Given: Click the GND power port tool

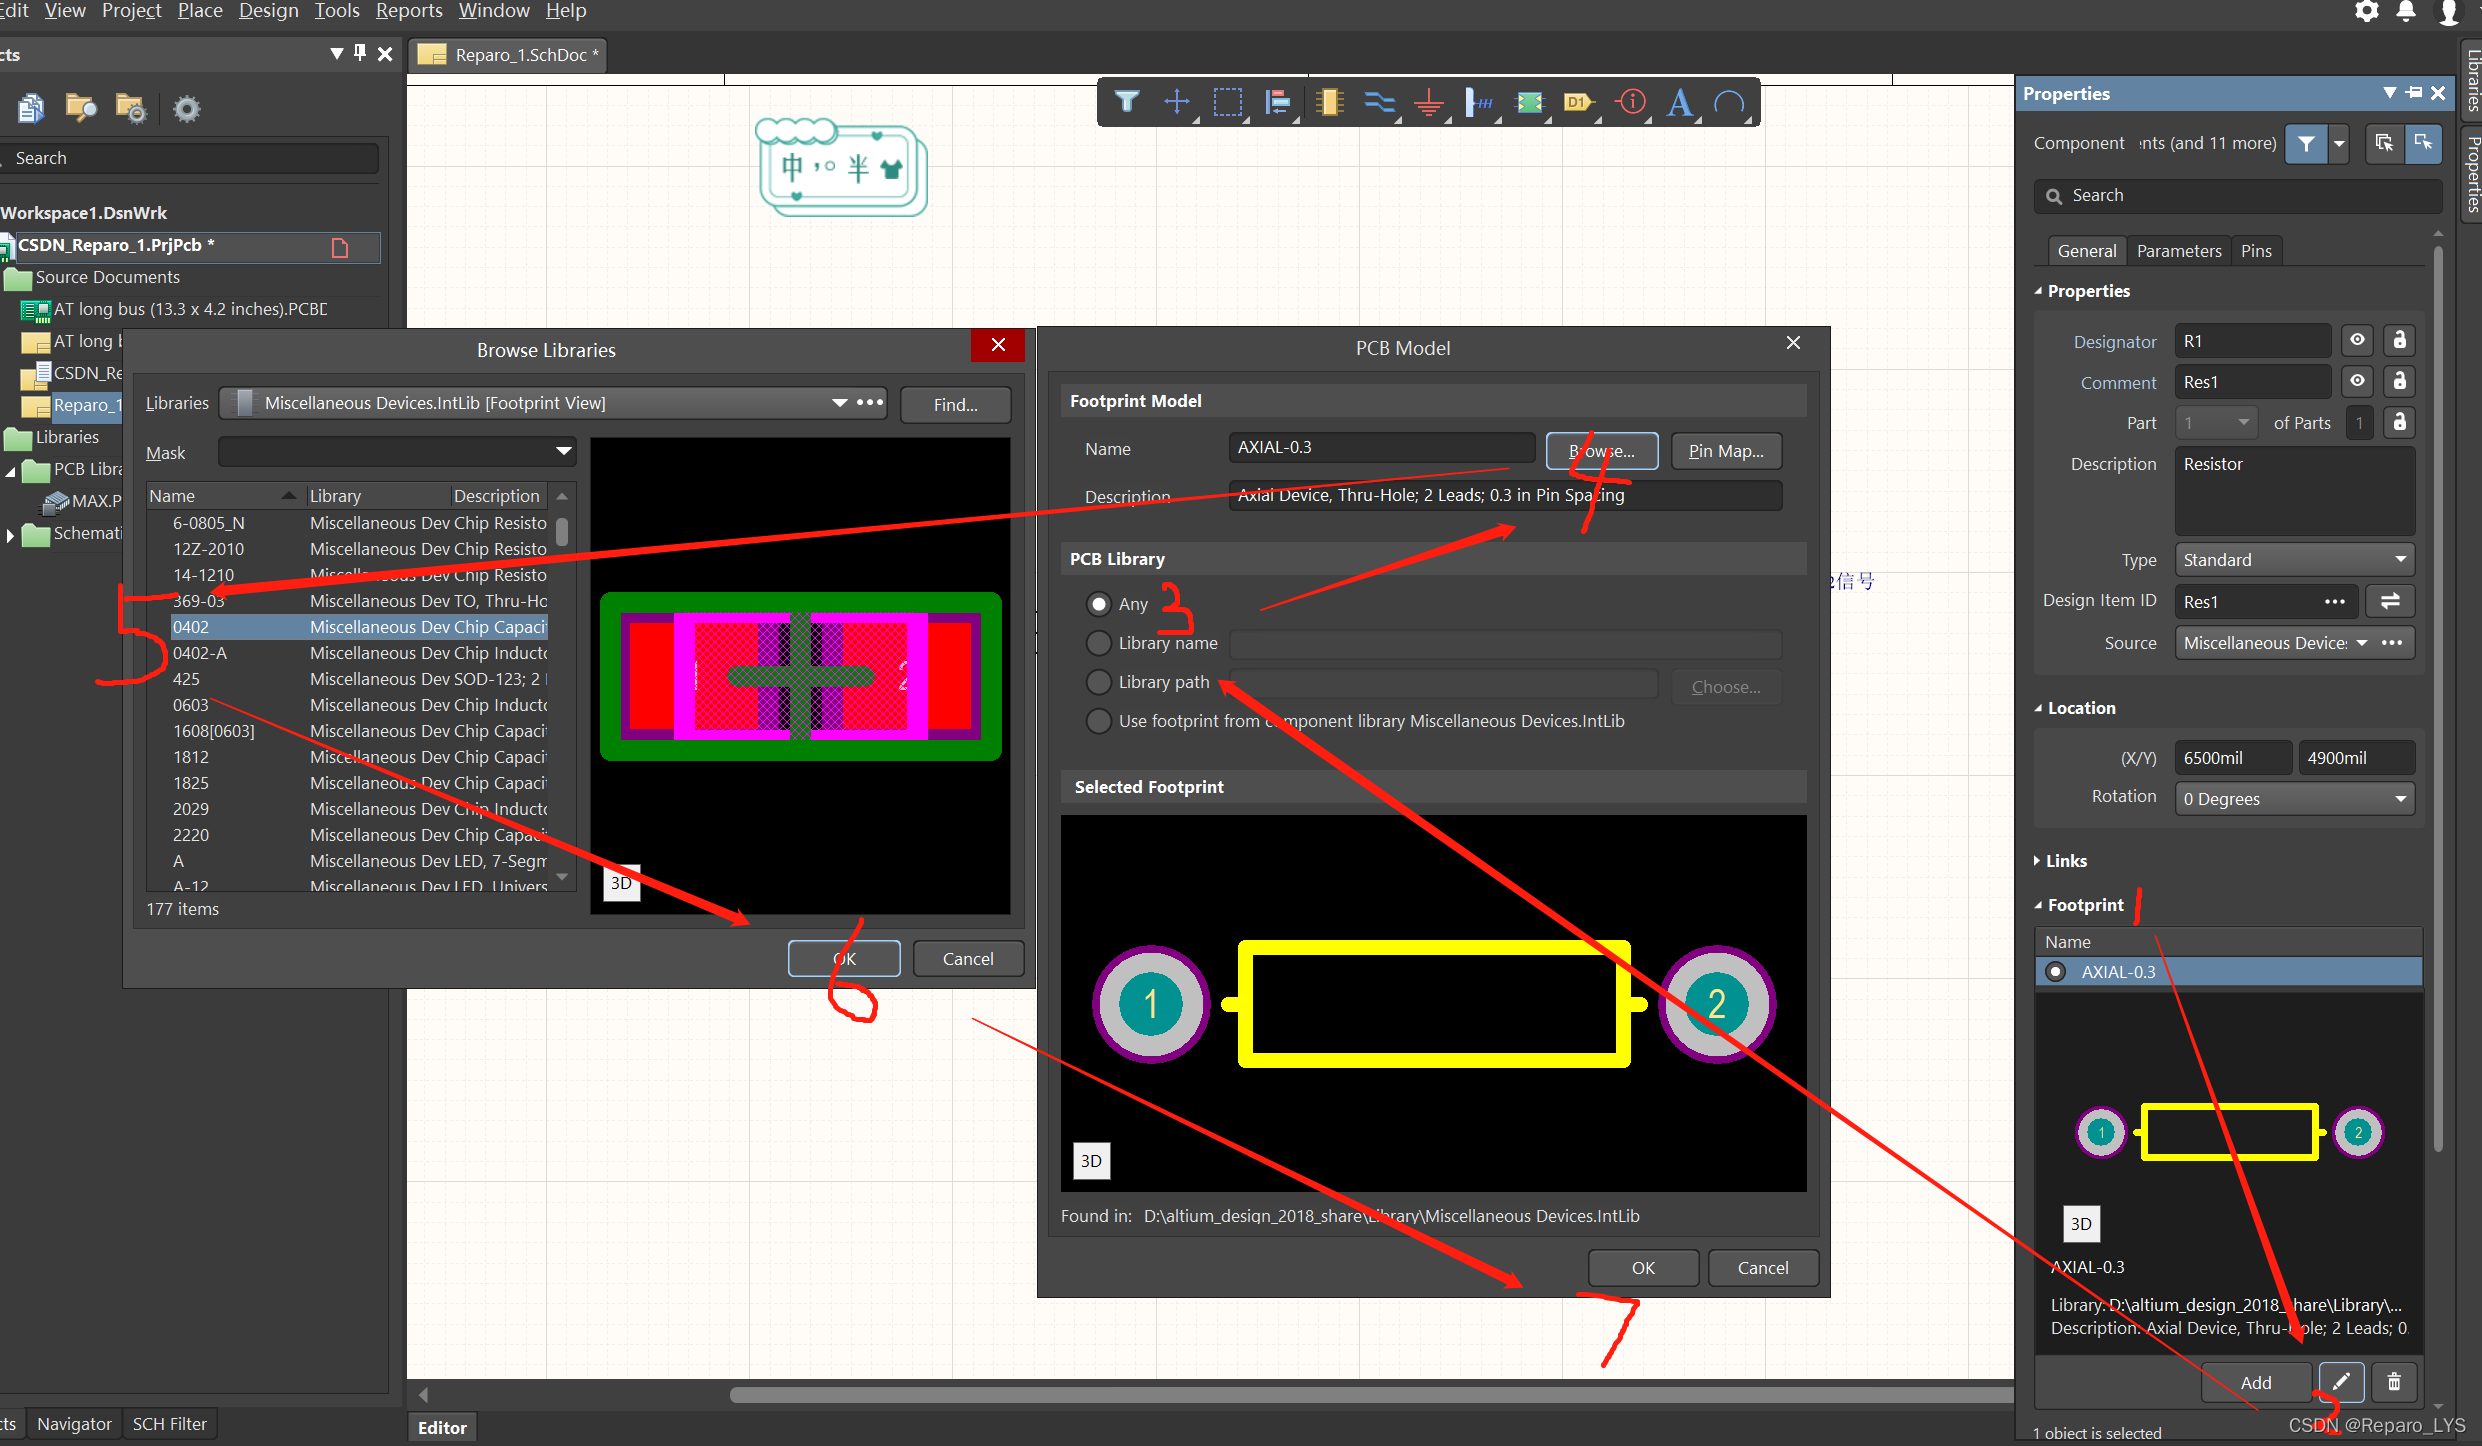Looking at the screenshot, I should coord(1429,103).
